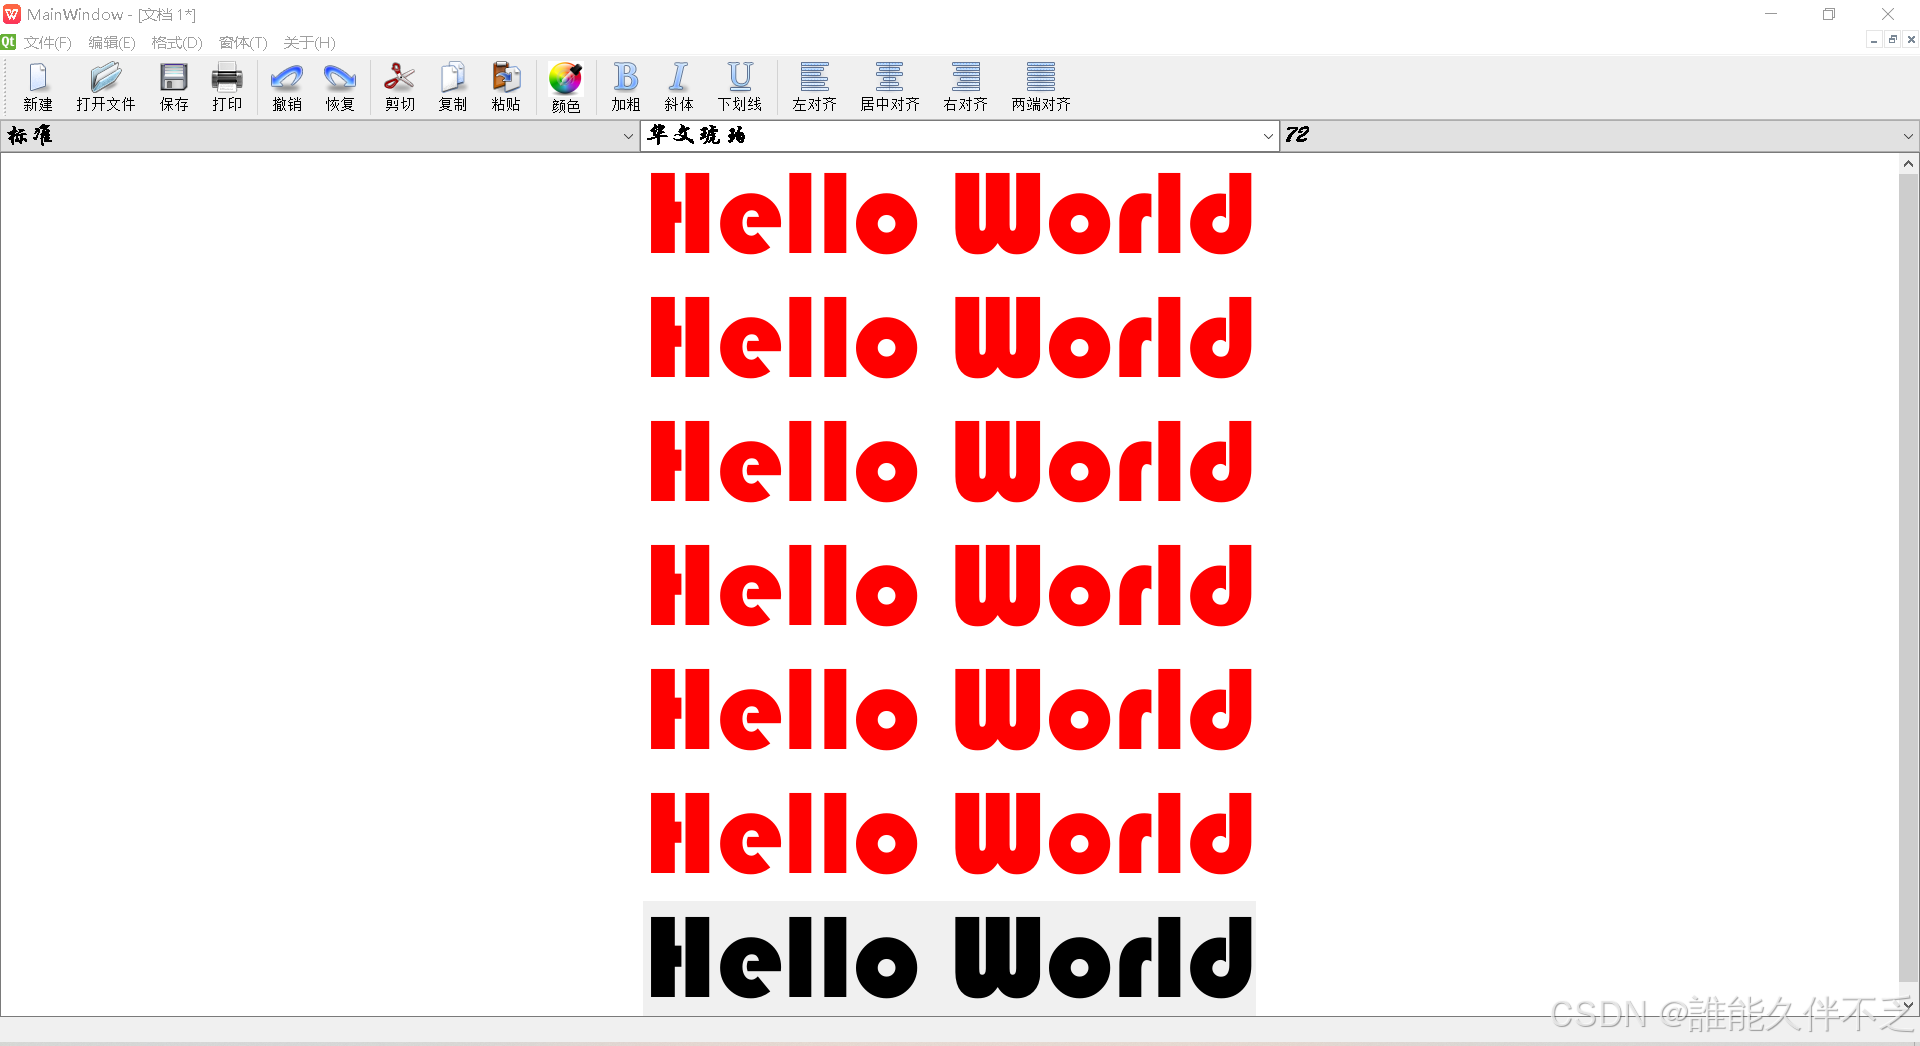
Task: Redo with the 恢复 arrow icon
Action: pyautogui.click(x=340, y=87)
